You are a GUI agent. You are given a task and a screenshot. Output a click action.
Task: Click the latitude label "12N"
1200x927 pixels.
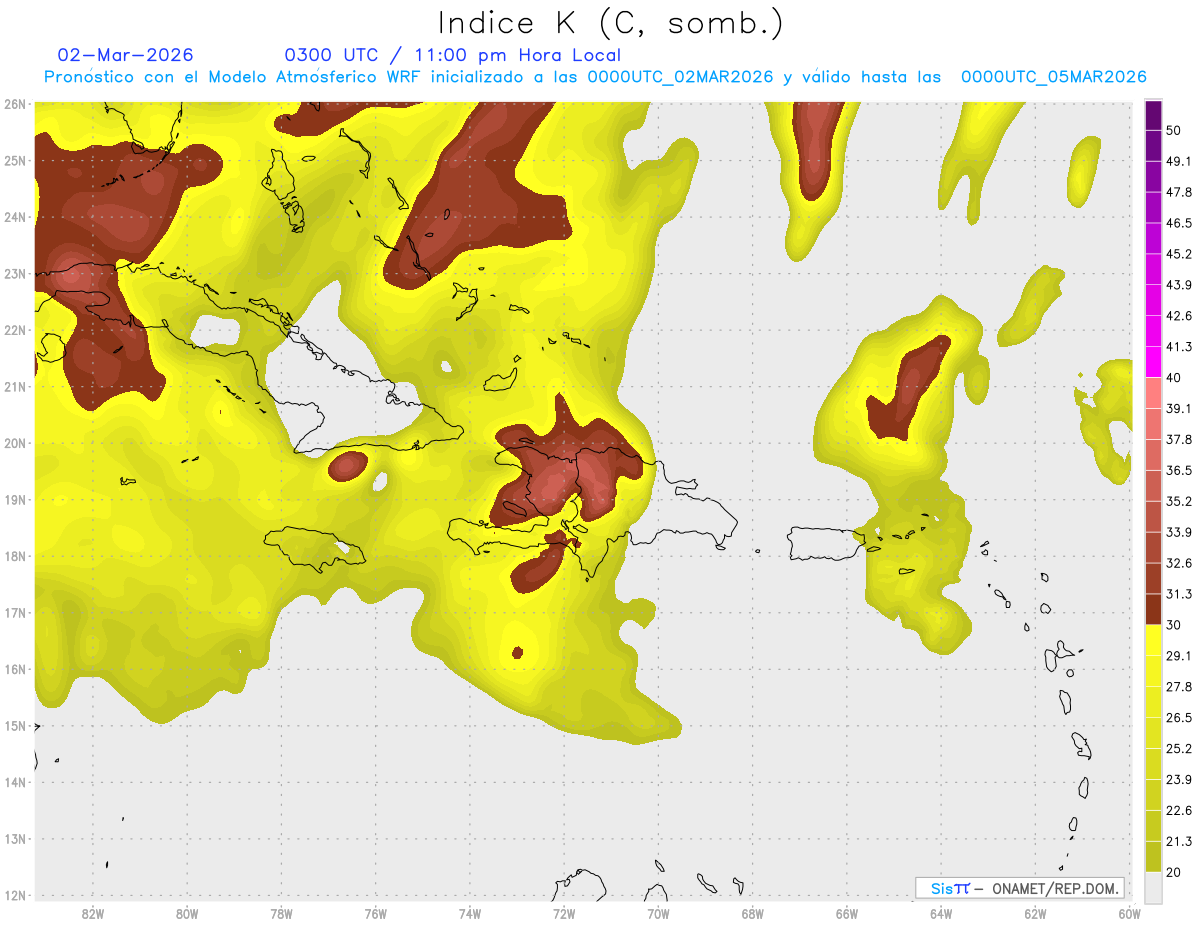14,895
